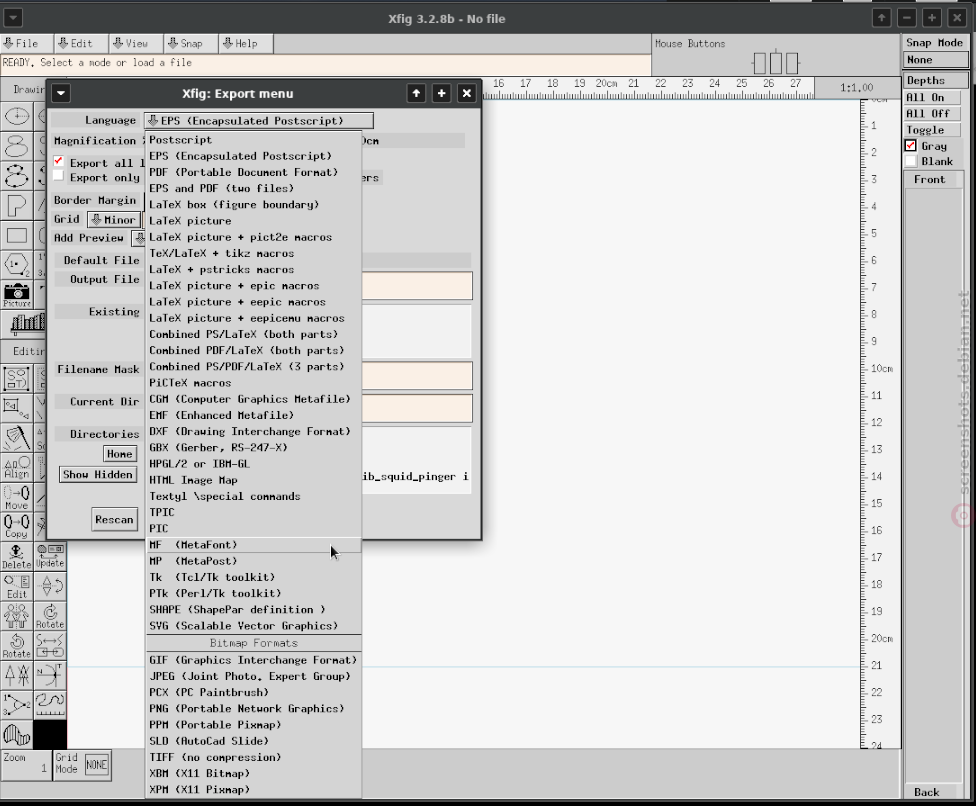Screen dimensions: 976x806
Task: Toggle the Blank depths checkbox
Action: pyautogui.click(x=911, y=161)
